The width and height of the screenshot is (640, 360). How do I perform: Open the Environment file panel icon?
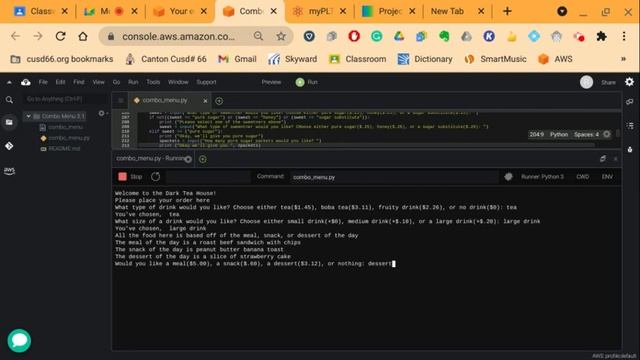(x=9, y=122)
